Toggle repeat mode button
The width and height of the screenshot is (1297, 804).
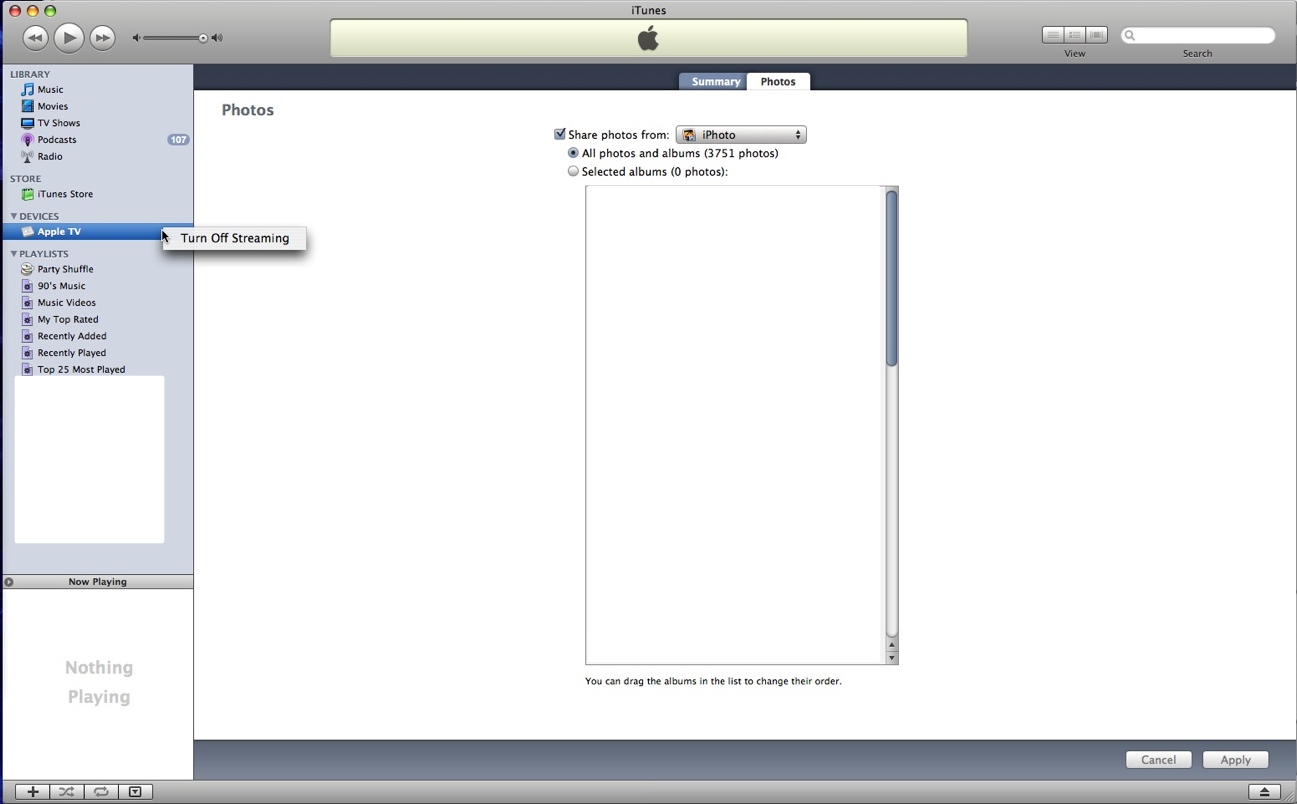point(101,792)
